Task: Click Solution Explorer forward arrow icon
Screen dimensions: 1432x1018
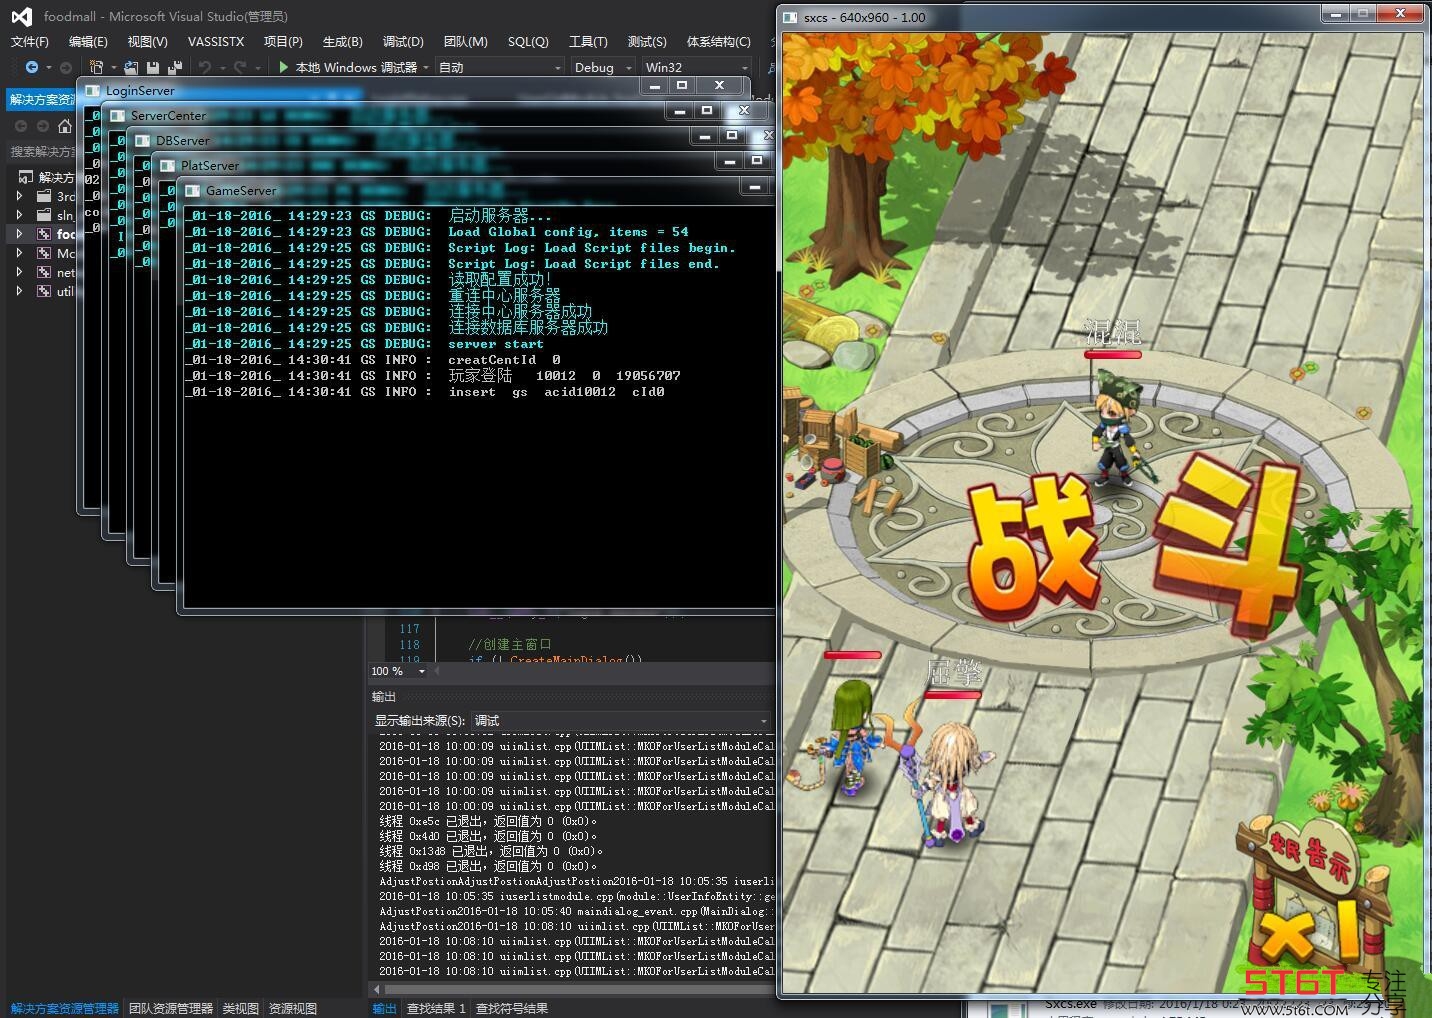Action: pos(43,126)
